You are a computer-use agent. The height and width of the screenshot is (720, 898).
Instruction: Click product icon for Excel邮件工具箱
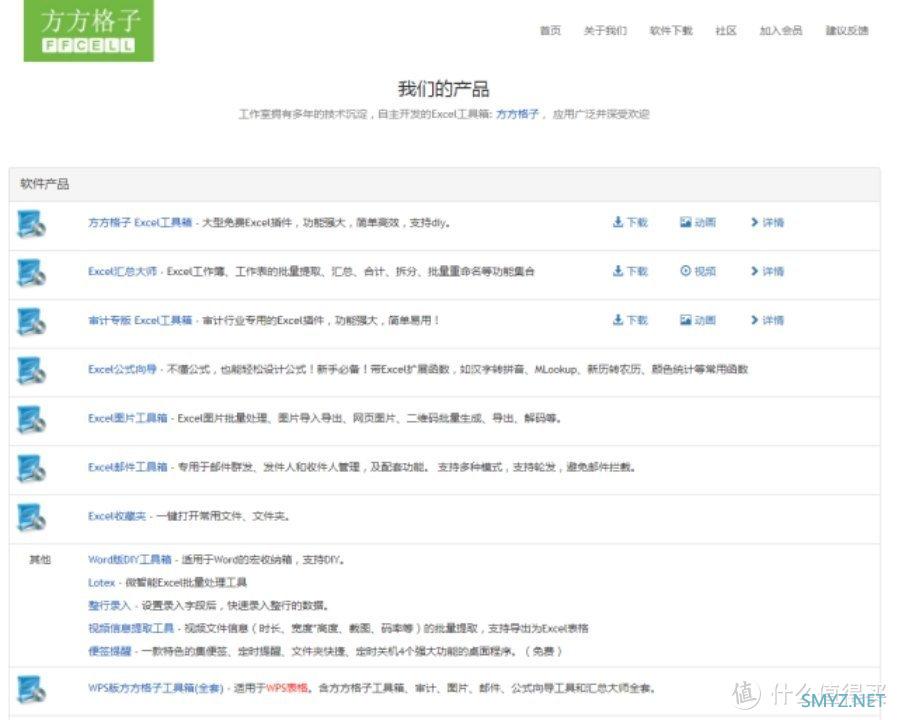[x=31, y=469]
